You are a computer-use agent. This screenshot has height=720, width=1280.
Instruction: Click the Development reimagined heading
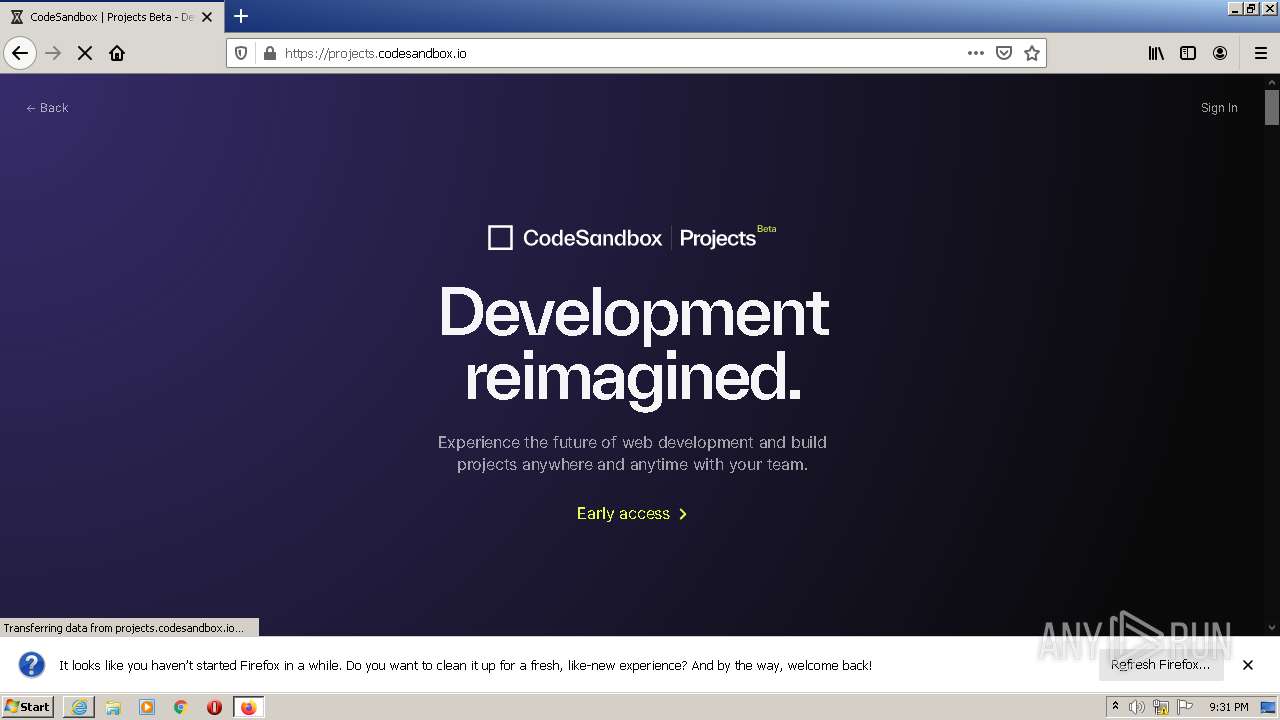tap(634, 344)
